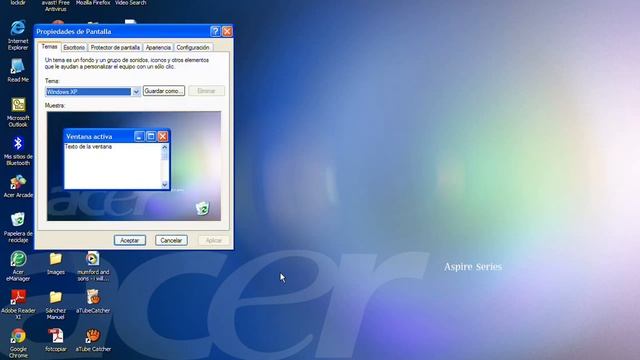
Task: Switch to the Temas tab
Action: 49,47
